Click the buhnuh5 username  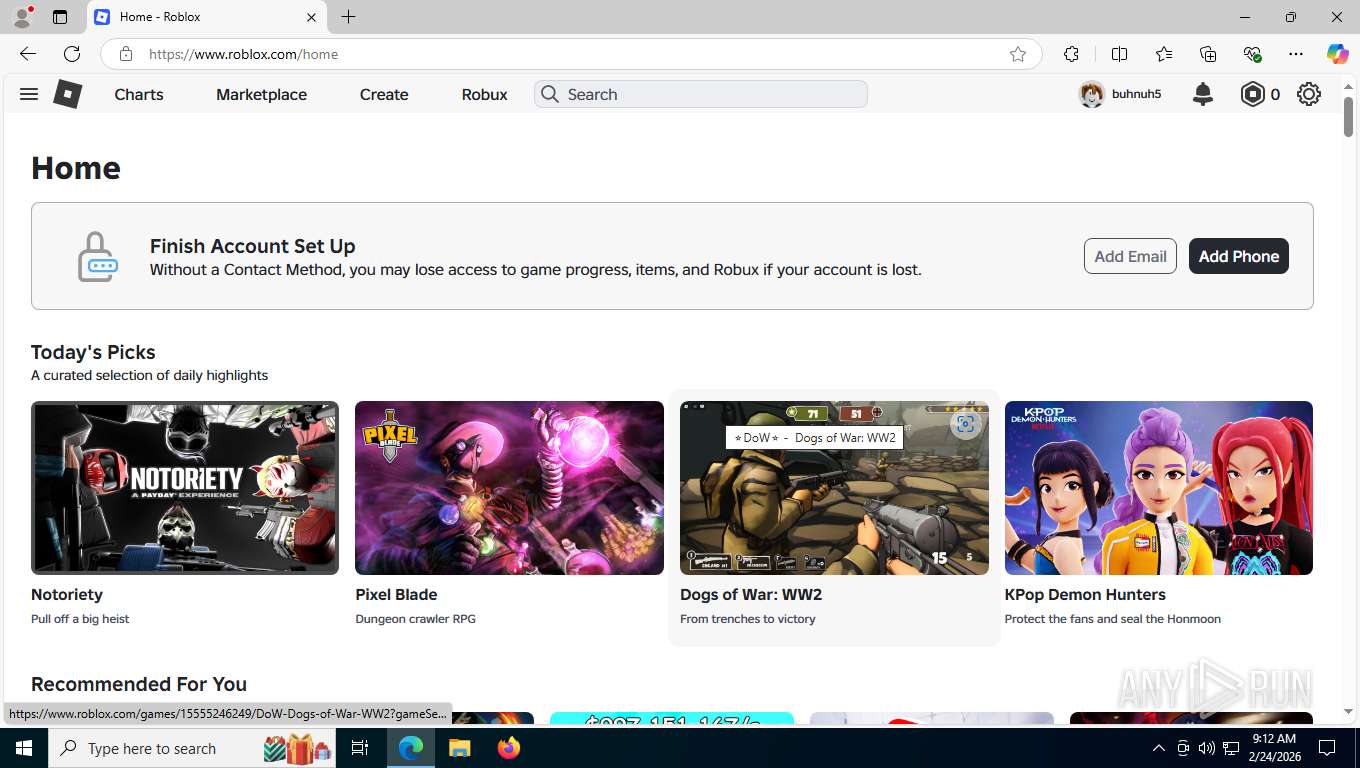[x=1137, y=94]
